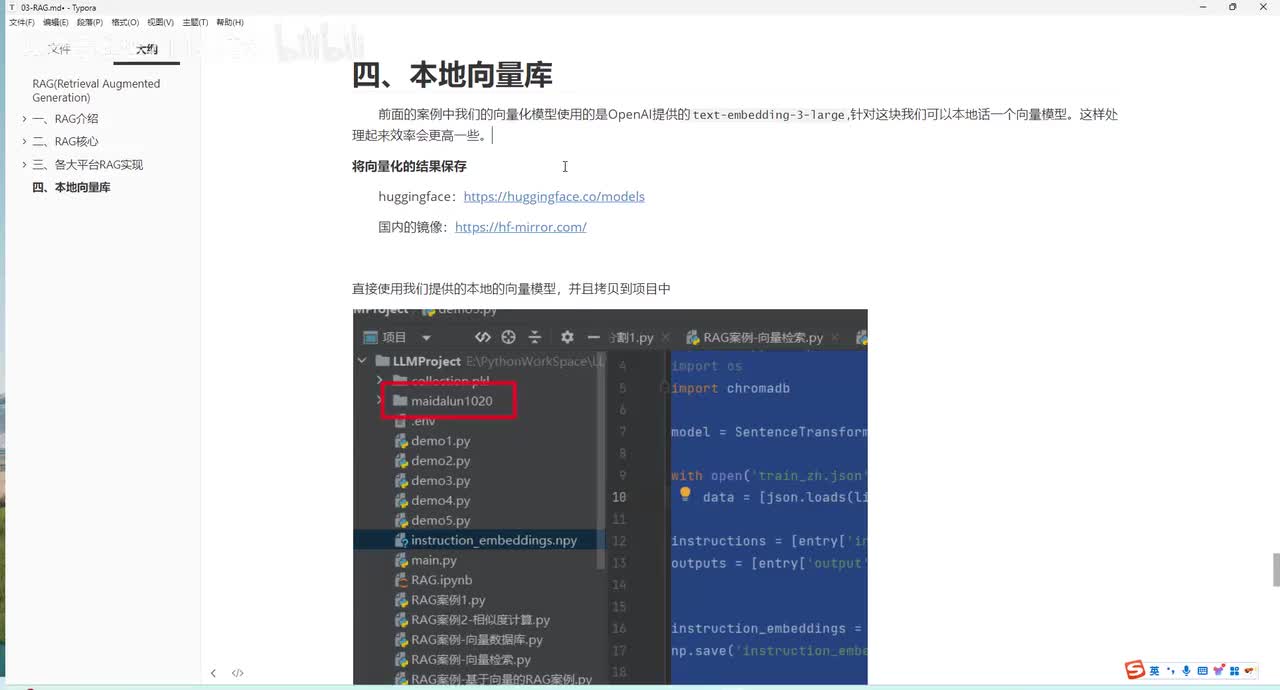Select 四、本地向量库 outline entry
1280x690 pixels.
[x=71, y=188]
